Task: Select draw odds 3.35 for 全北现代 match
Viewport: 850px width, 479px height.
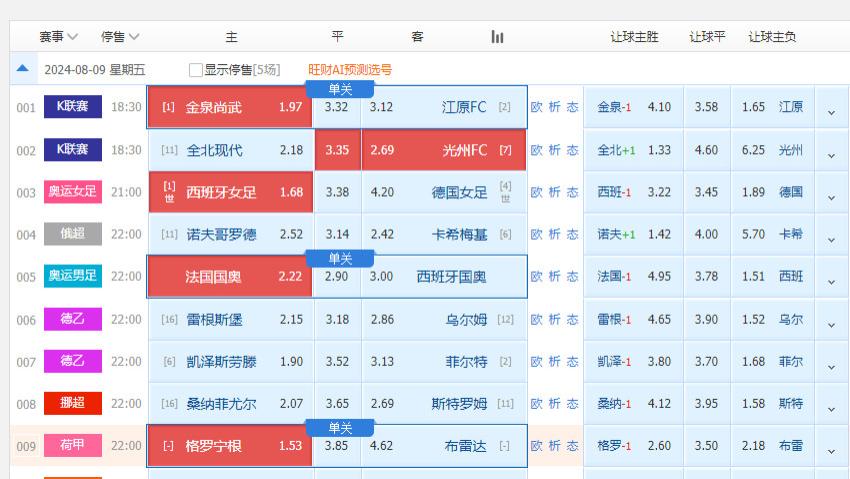Action: pos(337,150)
